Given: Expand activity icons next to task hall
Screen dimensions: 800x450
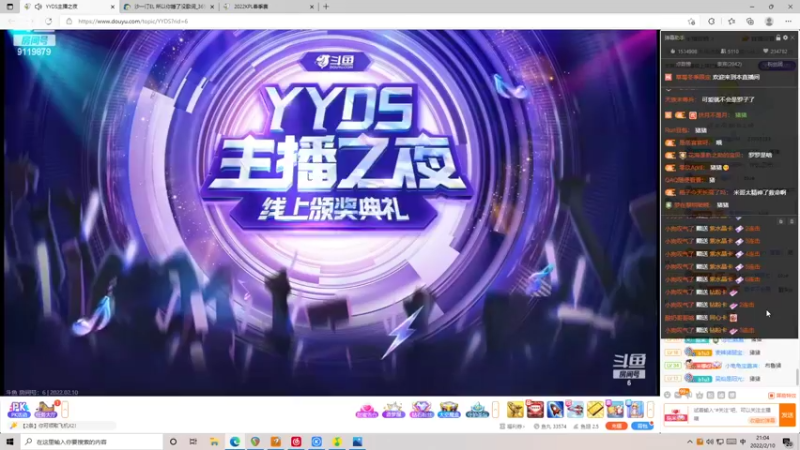Looking at the screenshot, I should pos(65,409).
